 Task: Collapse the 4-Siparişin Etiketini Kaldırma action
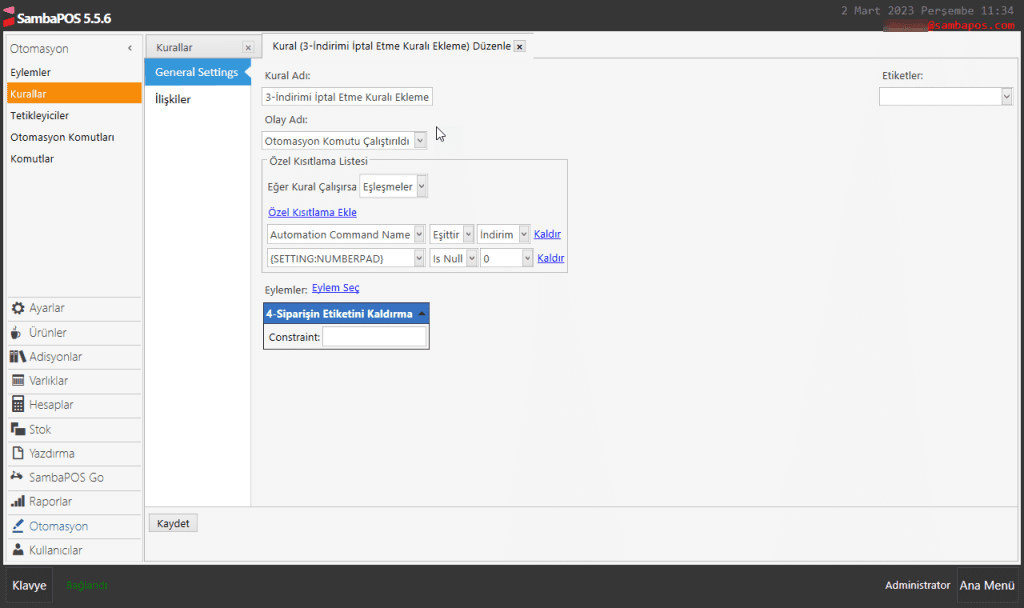pyautogui.click(x=422, y=314)
